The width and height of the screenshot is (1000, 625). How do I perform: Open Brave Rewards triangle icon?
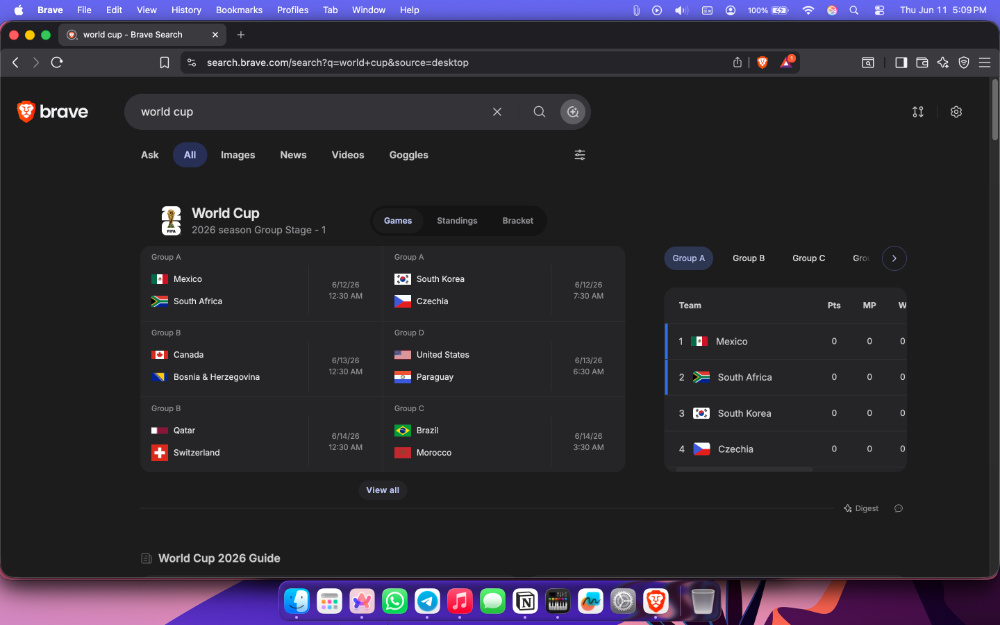(x=786, y=62)
